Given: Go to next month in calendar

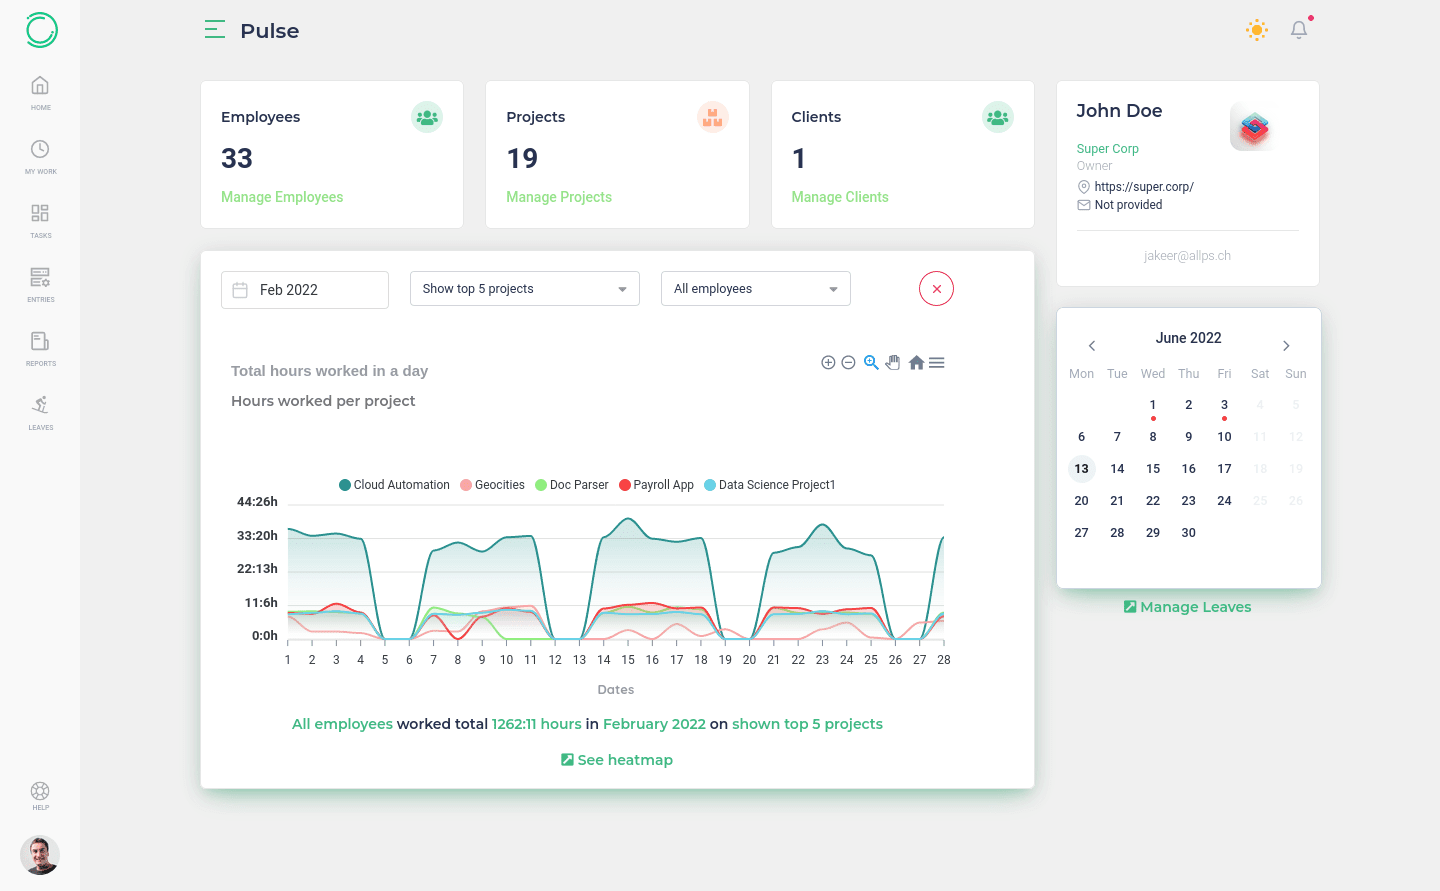Looking at the screenshot, I should (1286, 346).
